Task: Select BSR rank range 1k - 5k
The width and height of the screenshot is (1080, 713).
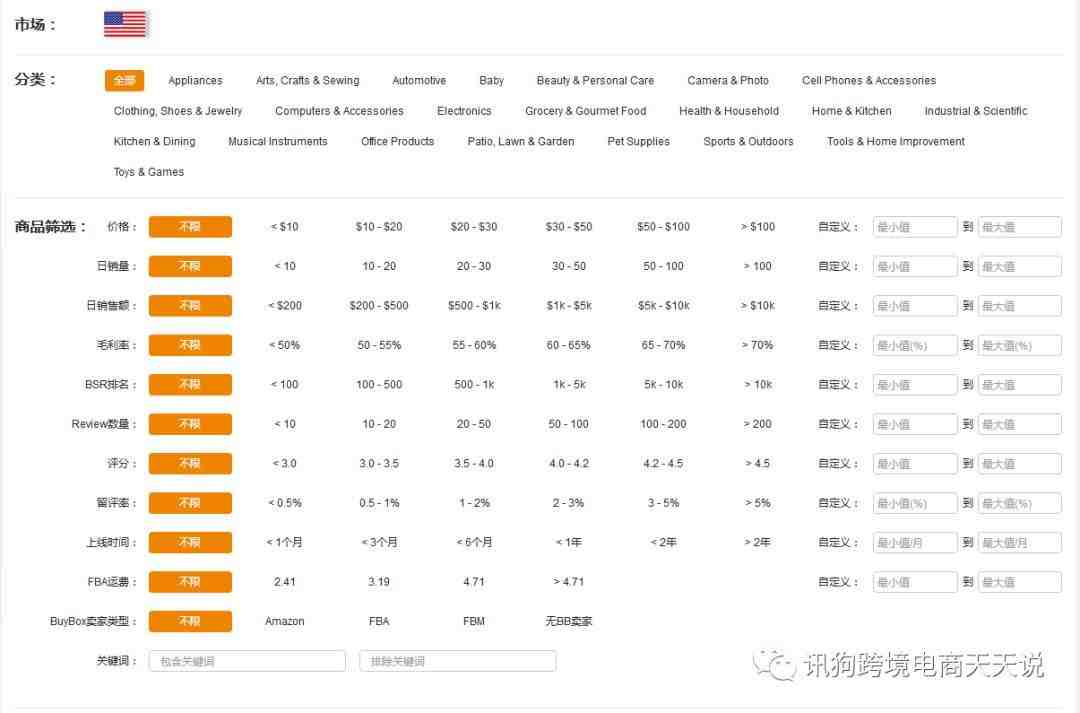Action: [x=568, y=385]
